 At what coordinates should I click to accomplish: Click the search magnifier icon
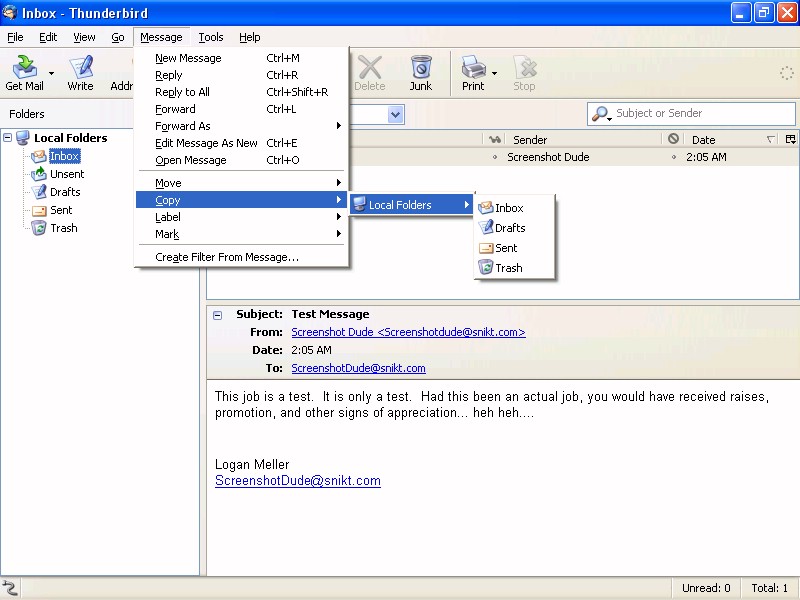click(x=601, y=114)
